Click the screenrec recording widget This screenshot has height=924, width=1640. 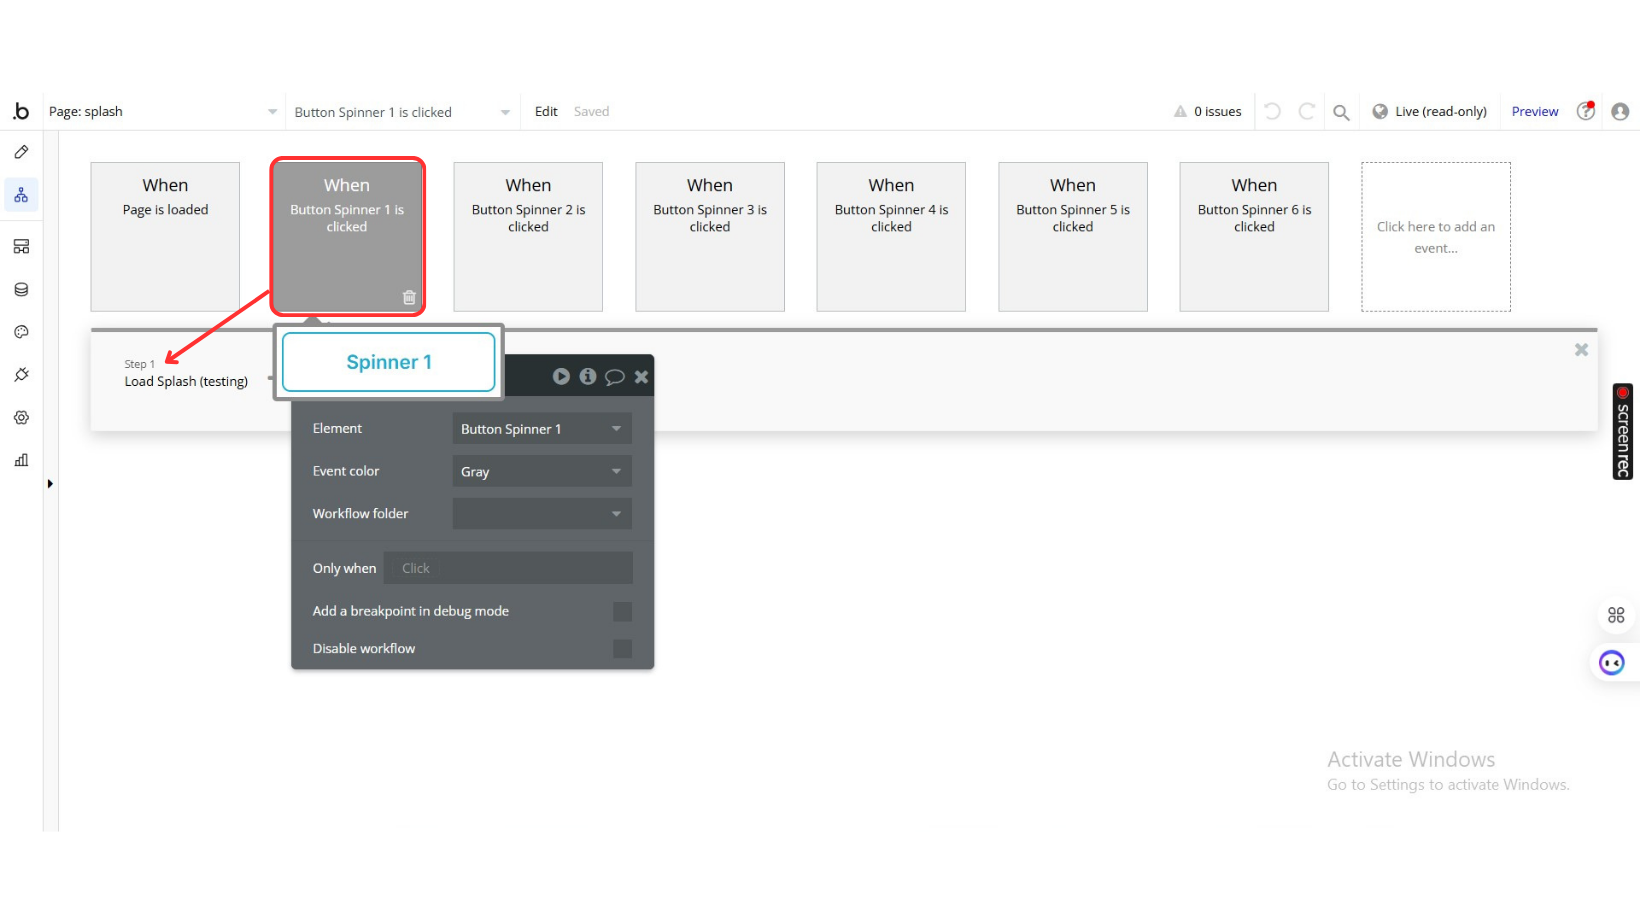pyautogui.click(x=1623, y=431)
